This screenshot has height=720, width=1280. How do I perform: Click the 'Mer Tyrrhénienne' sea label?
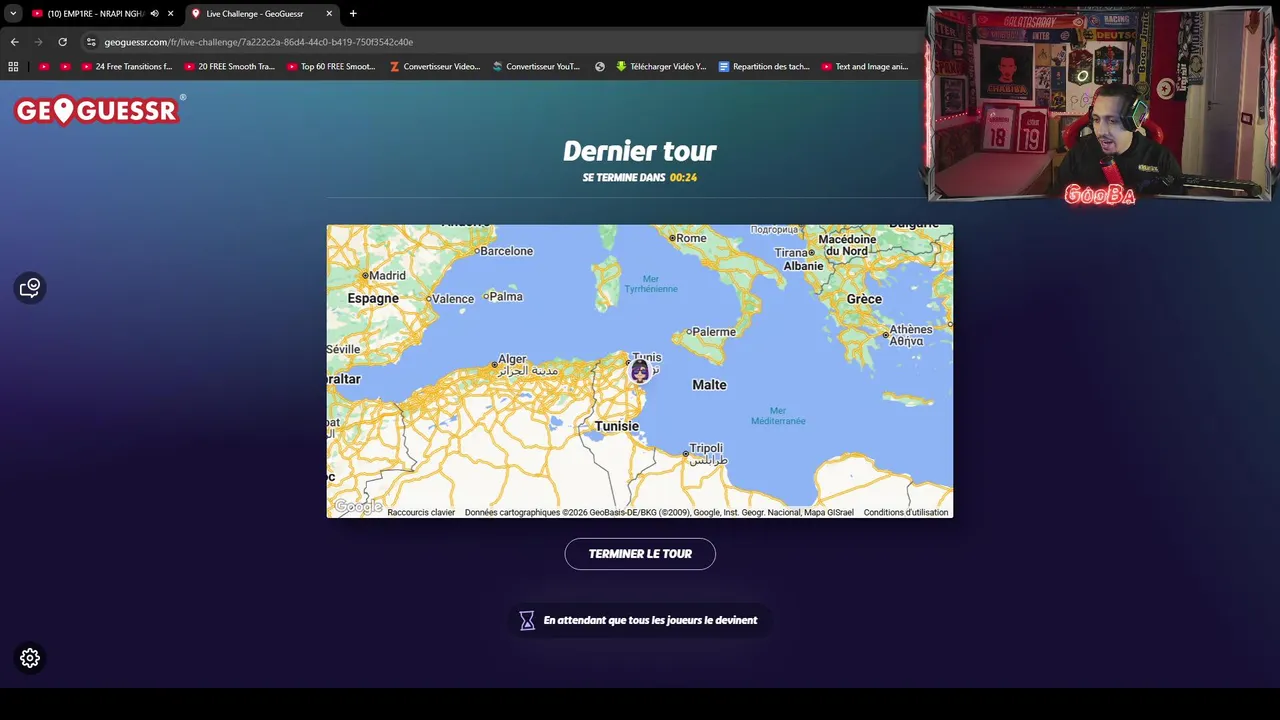(651, 284)
